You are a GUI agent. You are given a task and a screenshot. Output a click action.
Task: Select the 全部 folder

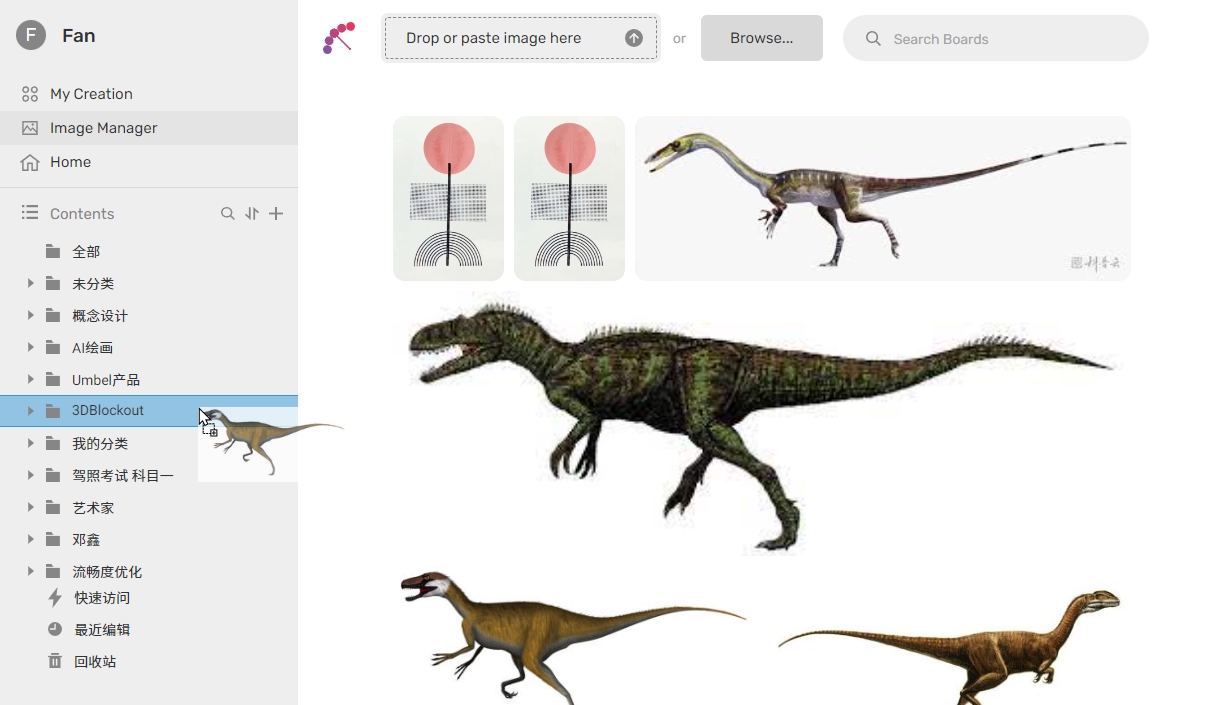86,252
